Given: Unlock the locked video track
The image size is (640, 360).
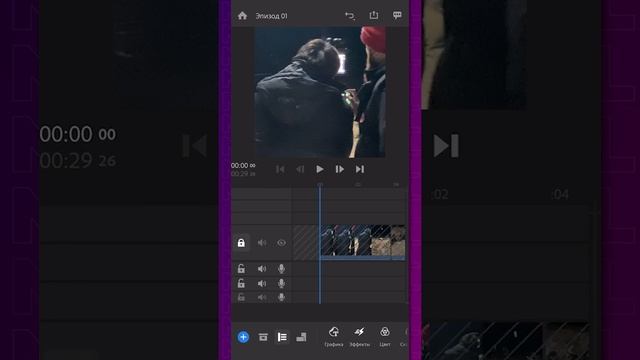Looking at the screenshot, I should (x=241, y=243).
